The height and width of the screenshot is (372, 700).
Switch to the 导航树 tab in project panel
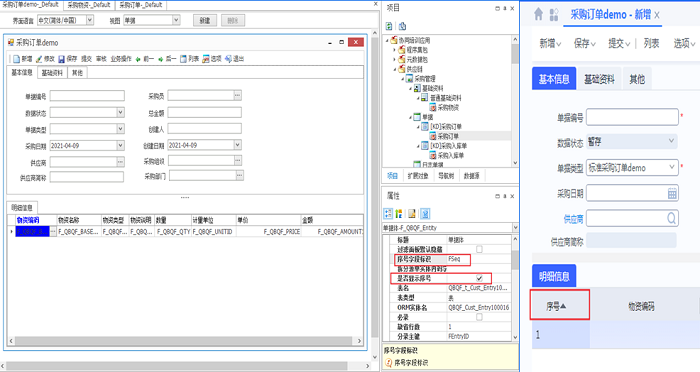(446, 176)
